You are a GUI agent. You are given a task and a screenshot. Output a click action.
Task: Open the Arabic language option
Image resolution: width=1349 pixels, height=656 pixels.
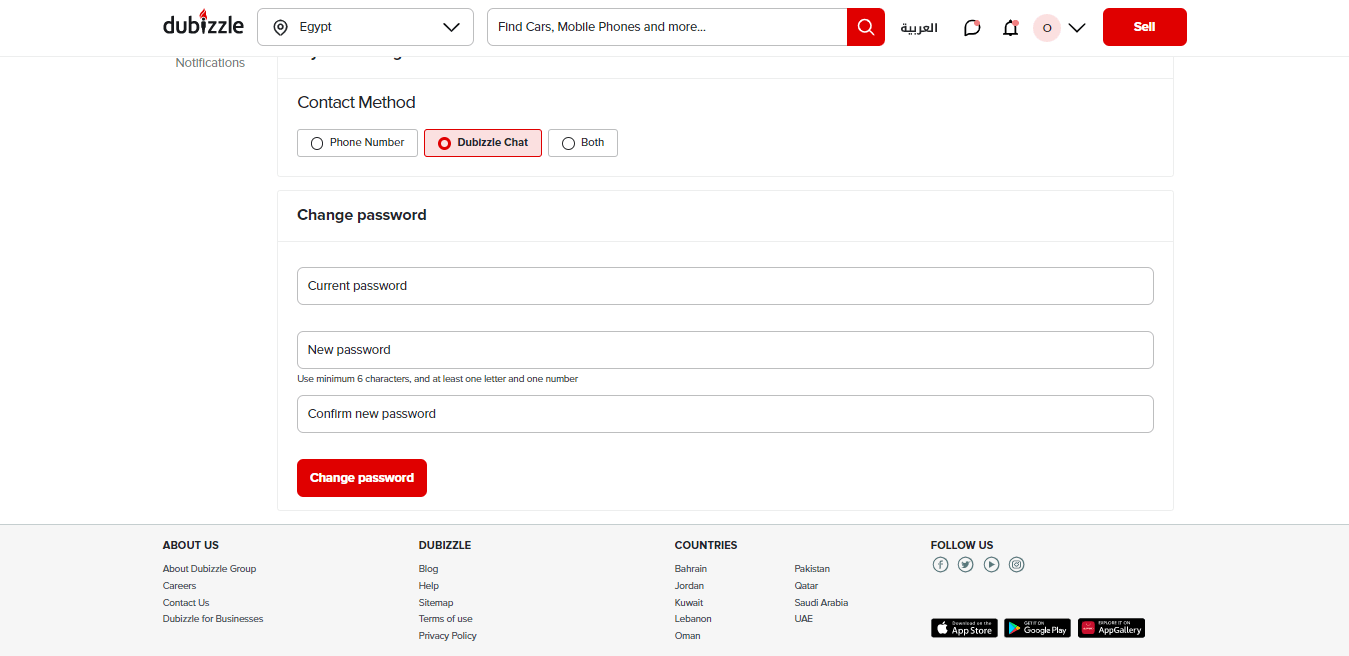point(918,28)
